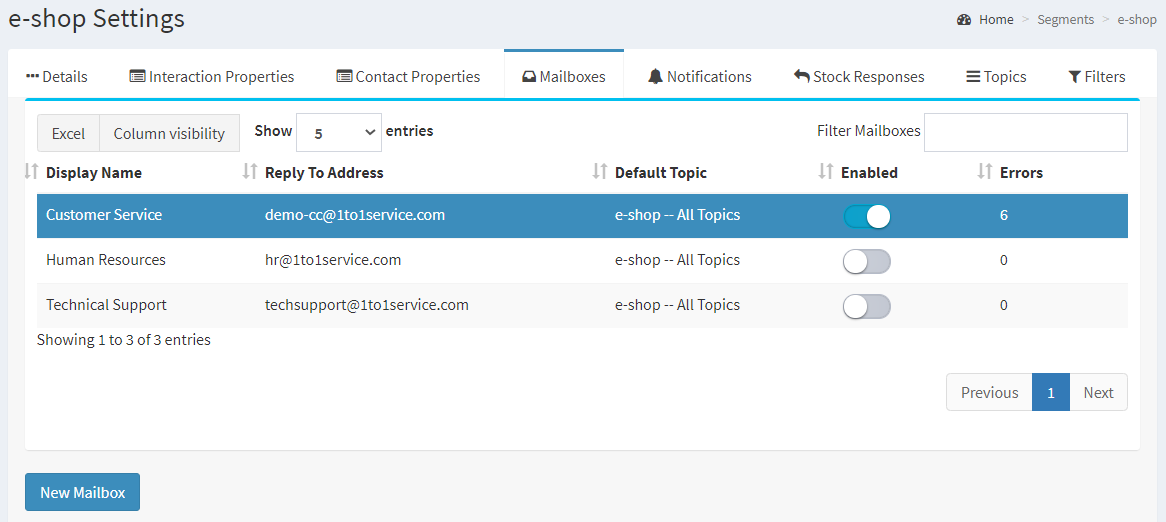Open the Notifications tab via its bell icon
The image size is (1166, 522).
pos(655,77)
